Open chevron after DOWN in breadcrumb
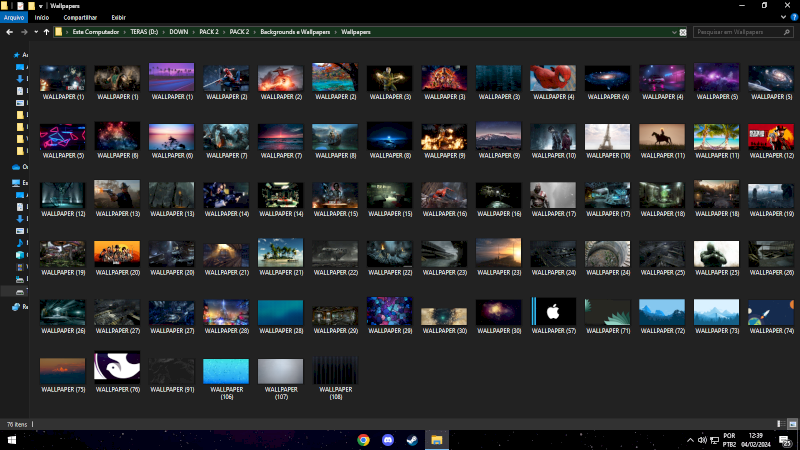Image resolution: width=800 pixels, height=450 pixels. click(194, 32)
